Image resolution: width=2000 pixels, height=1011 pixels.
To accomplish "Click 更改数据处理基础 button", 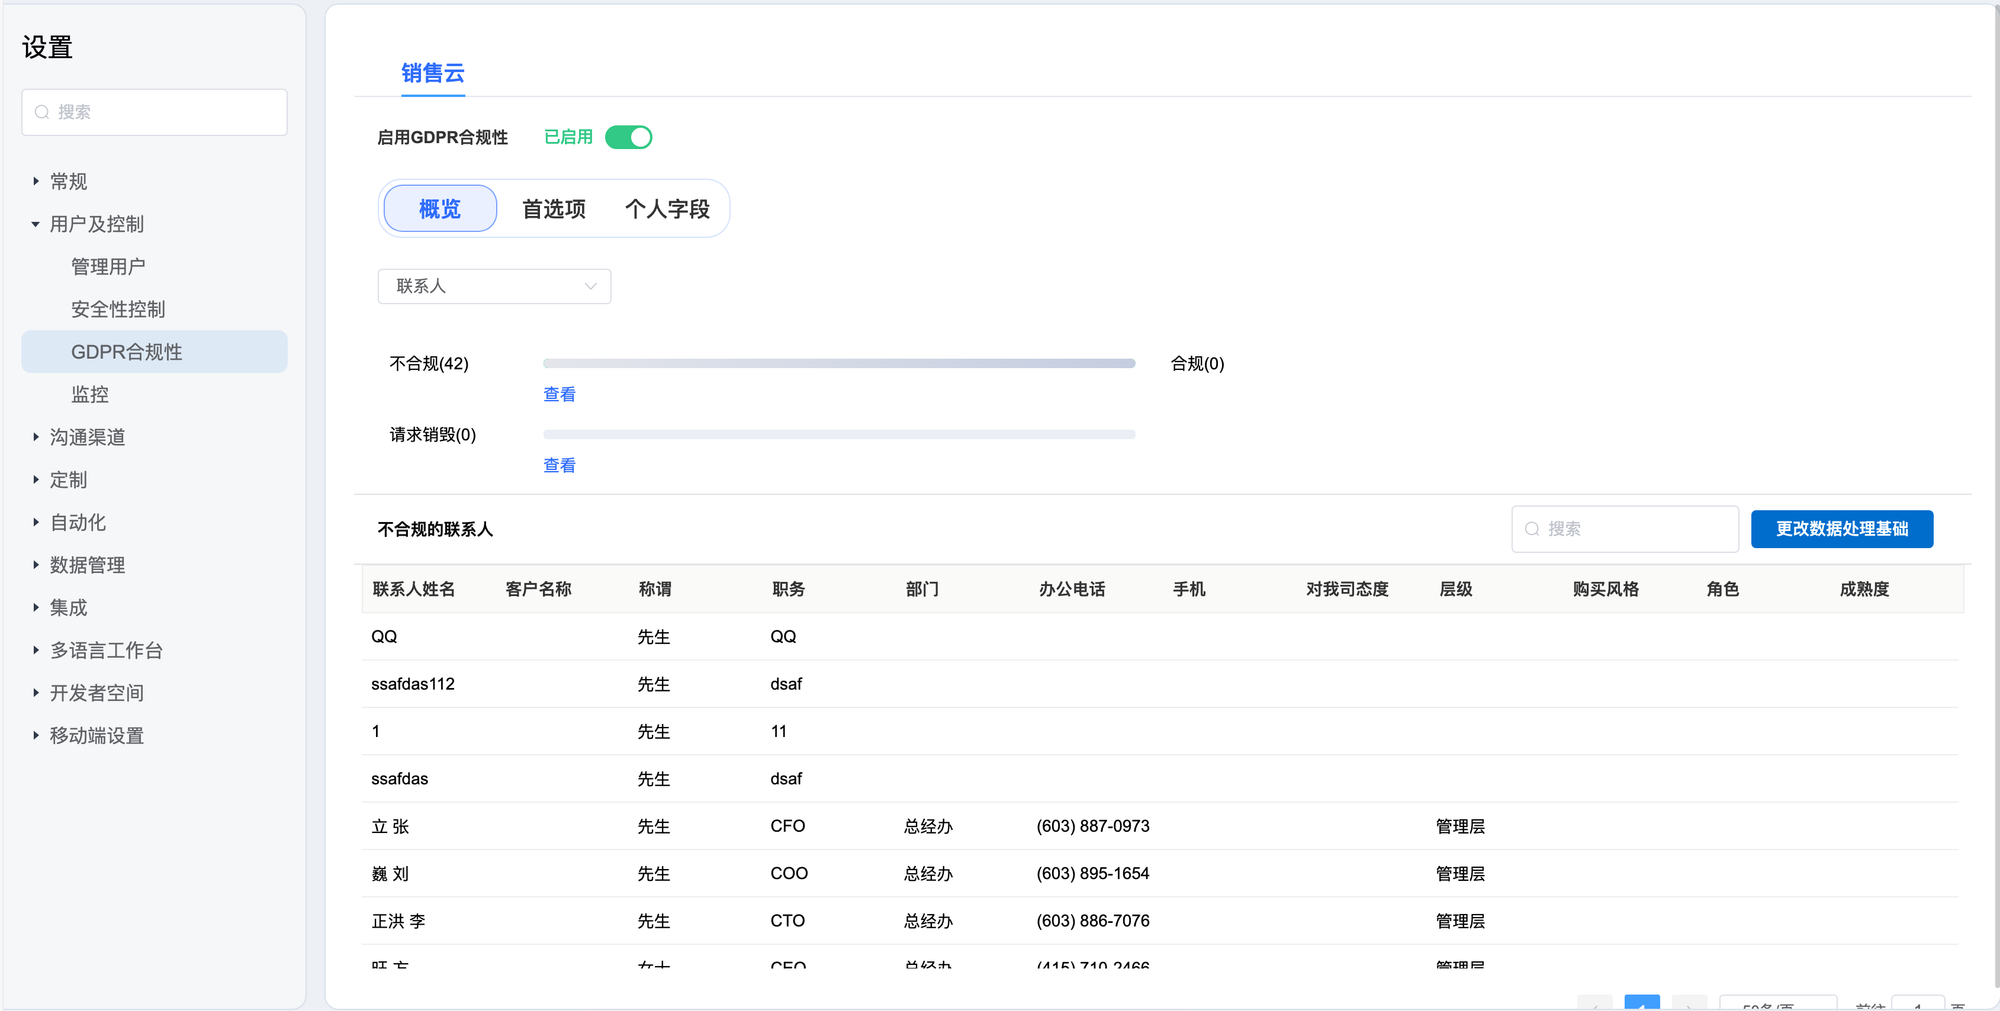I will pos(1841,529).
